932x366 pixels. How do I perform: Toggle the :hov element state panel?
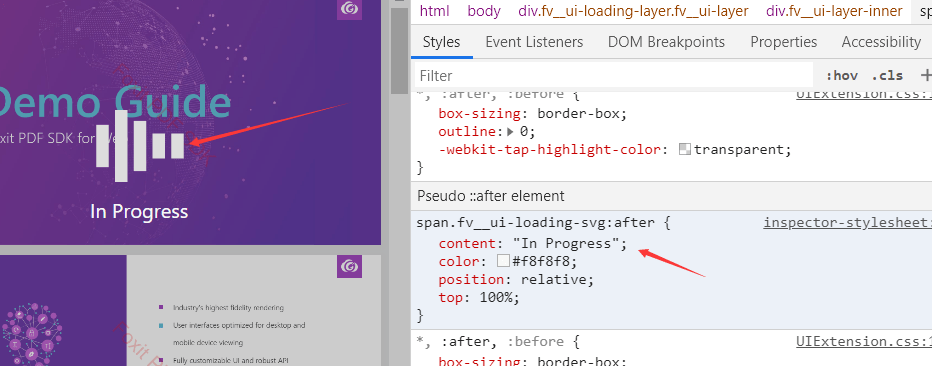click(x=842, y=75)
